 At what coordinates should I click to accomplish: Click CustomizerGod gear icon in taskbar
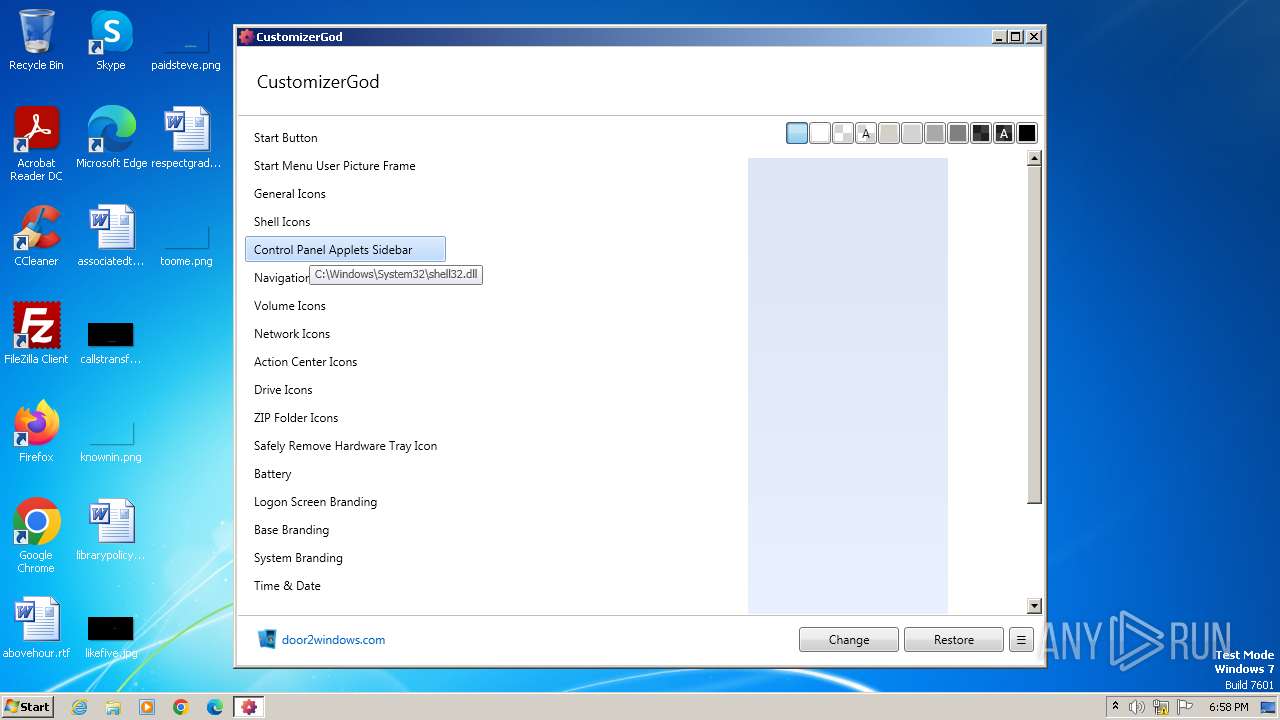click(249, 707)
